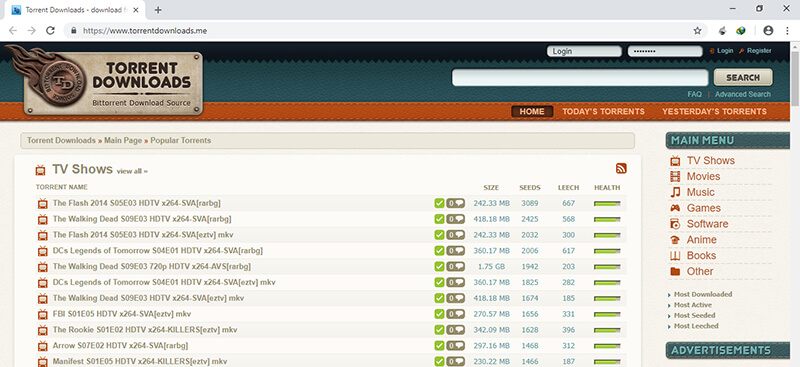Open Most Active link
800x367 pixels.
[693, 305]
